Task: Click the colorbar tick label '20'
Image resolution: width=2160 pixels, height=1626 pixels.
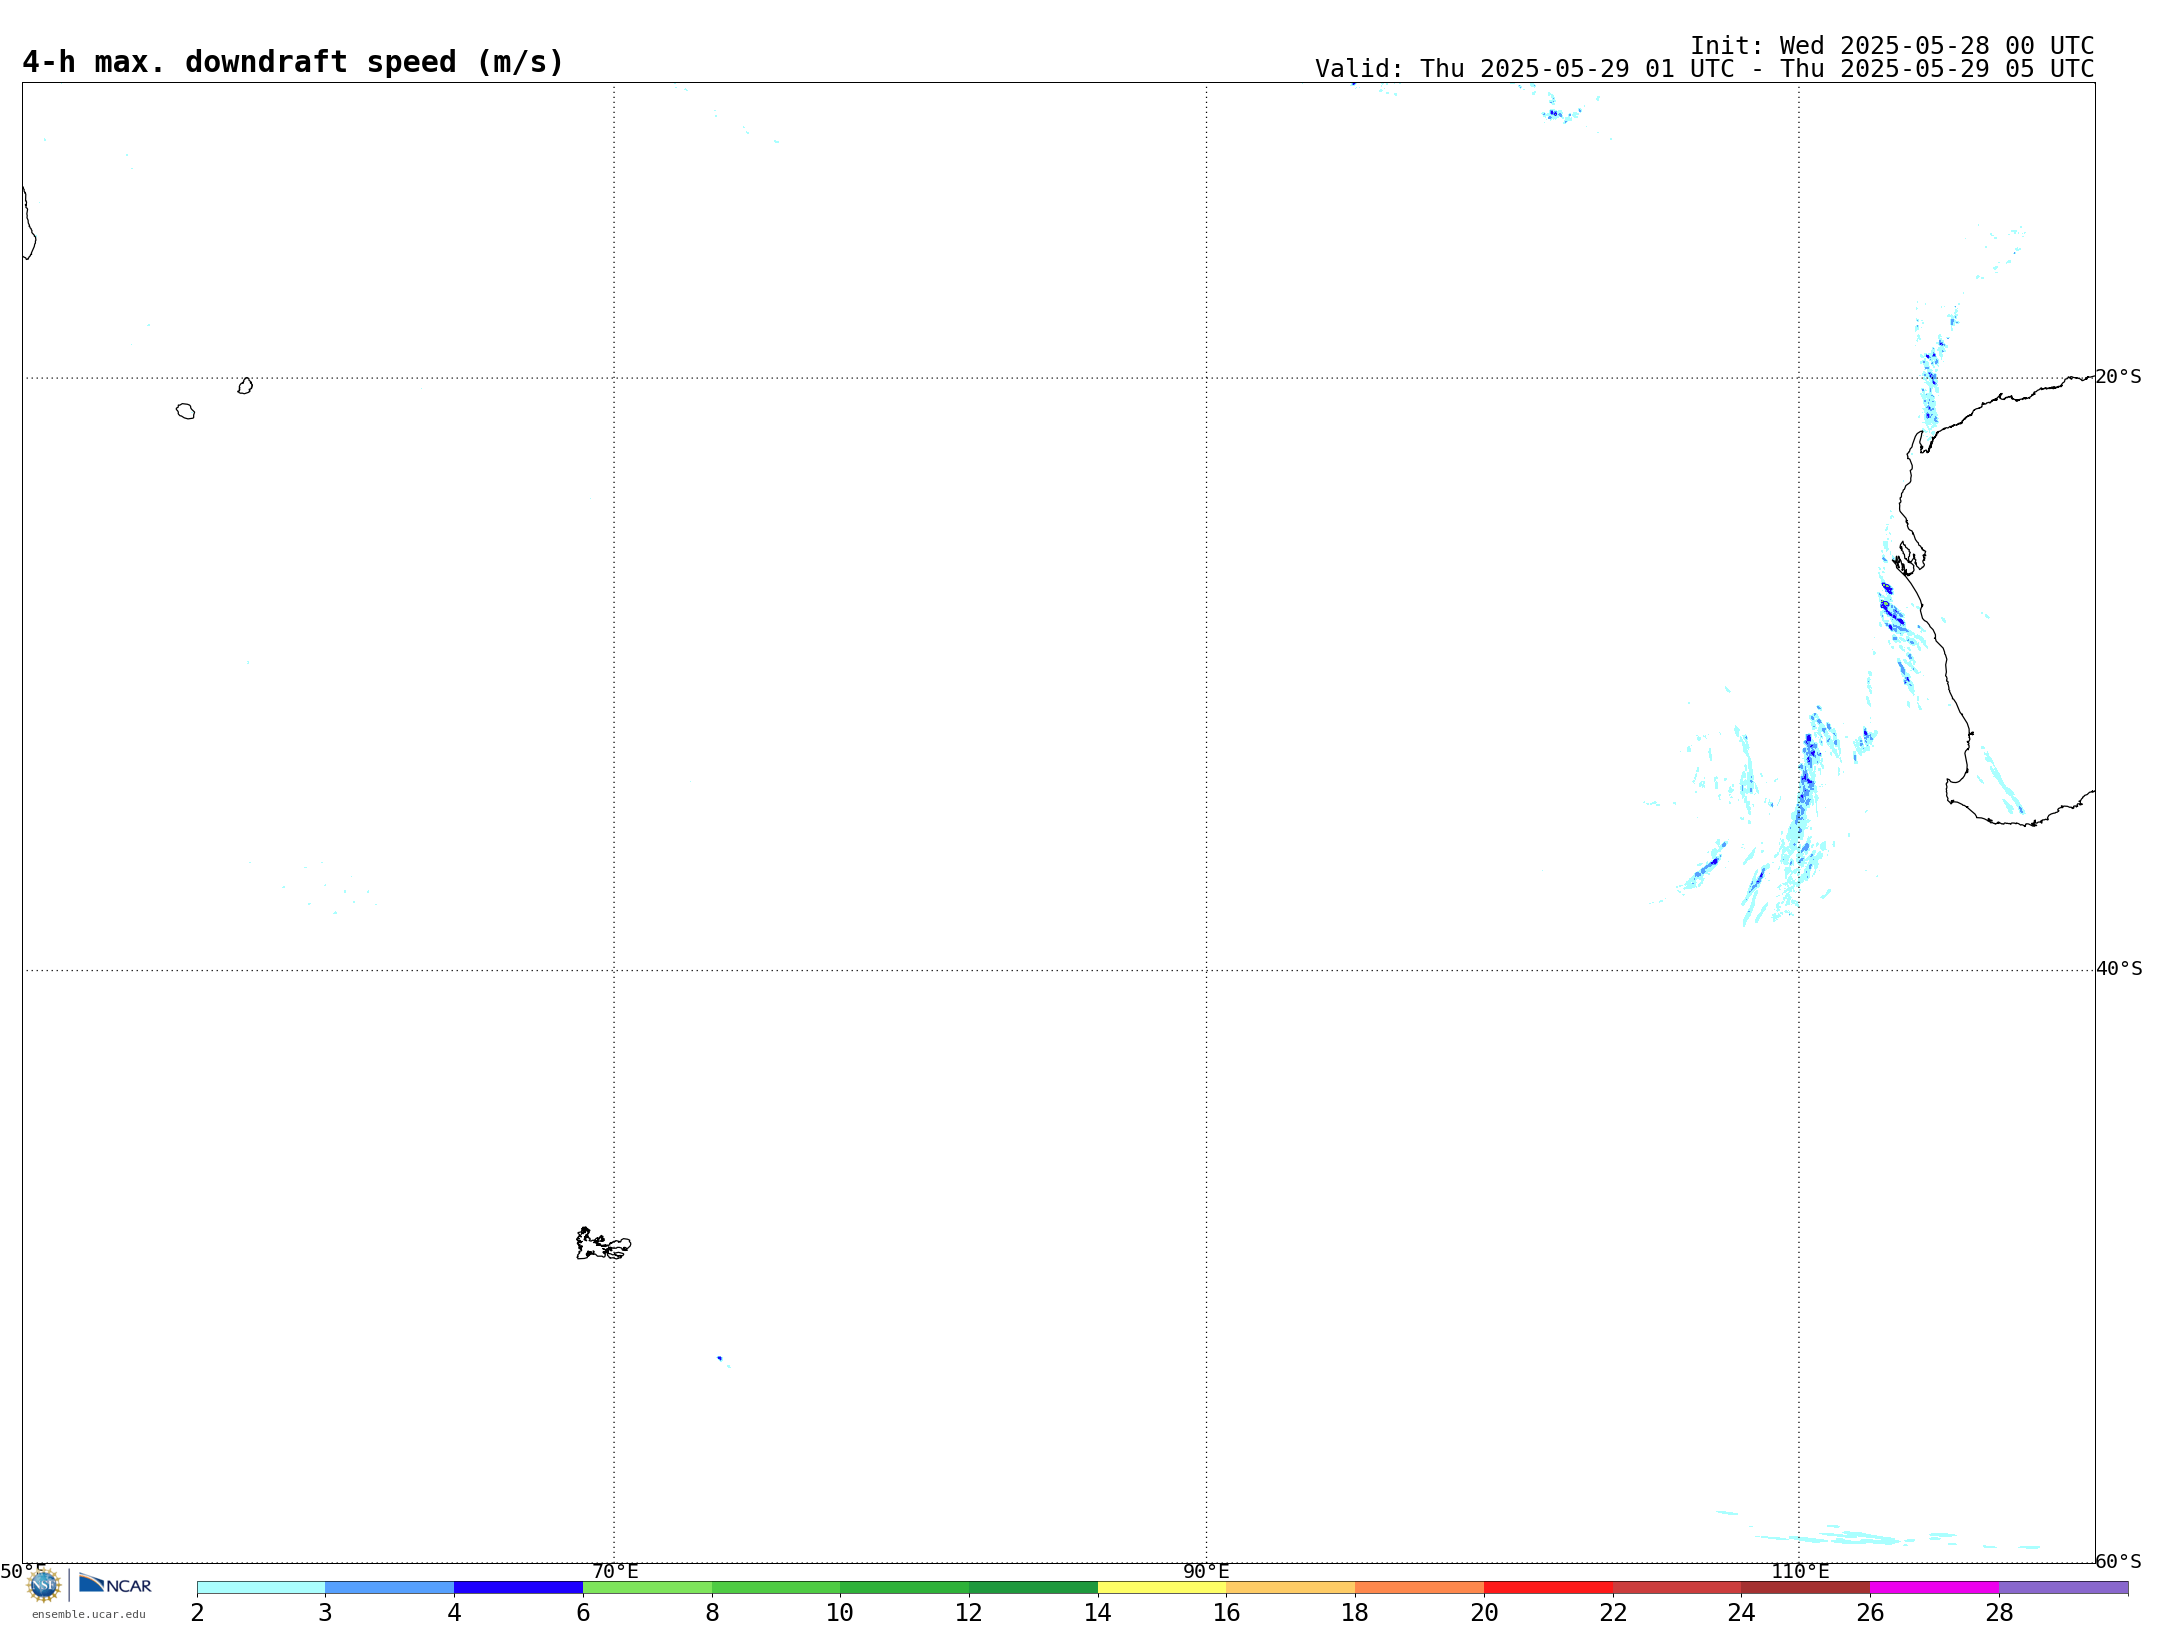Action: 1484,1612
